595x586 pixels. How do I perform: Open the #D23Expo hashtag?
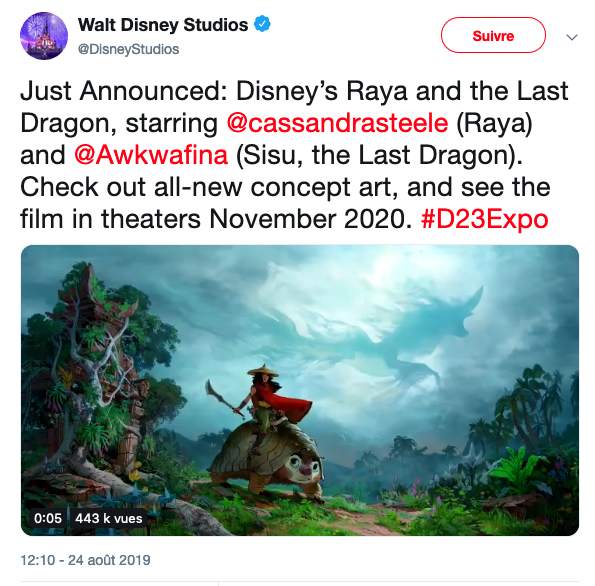tap(485, 219)
